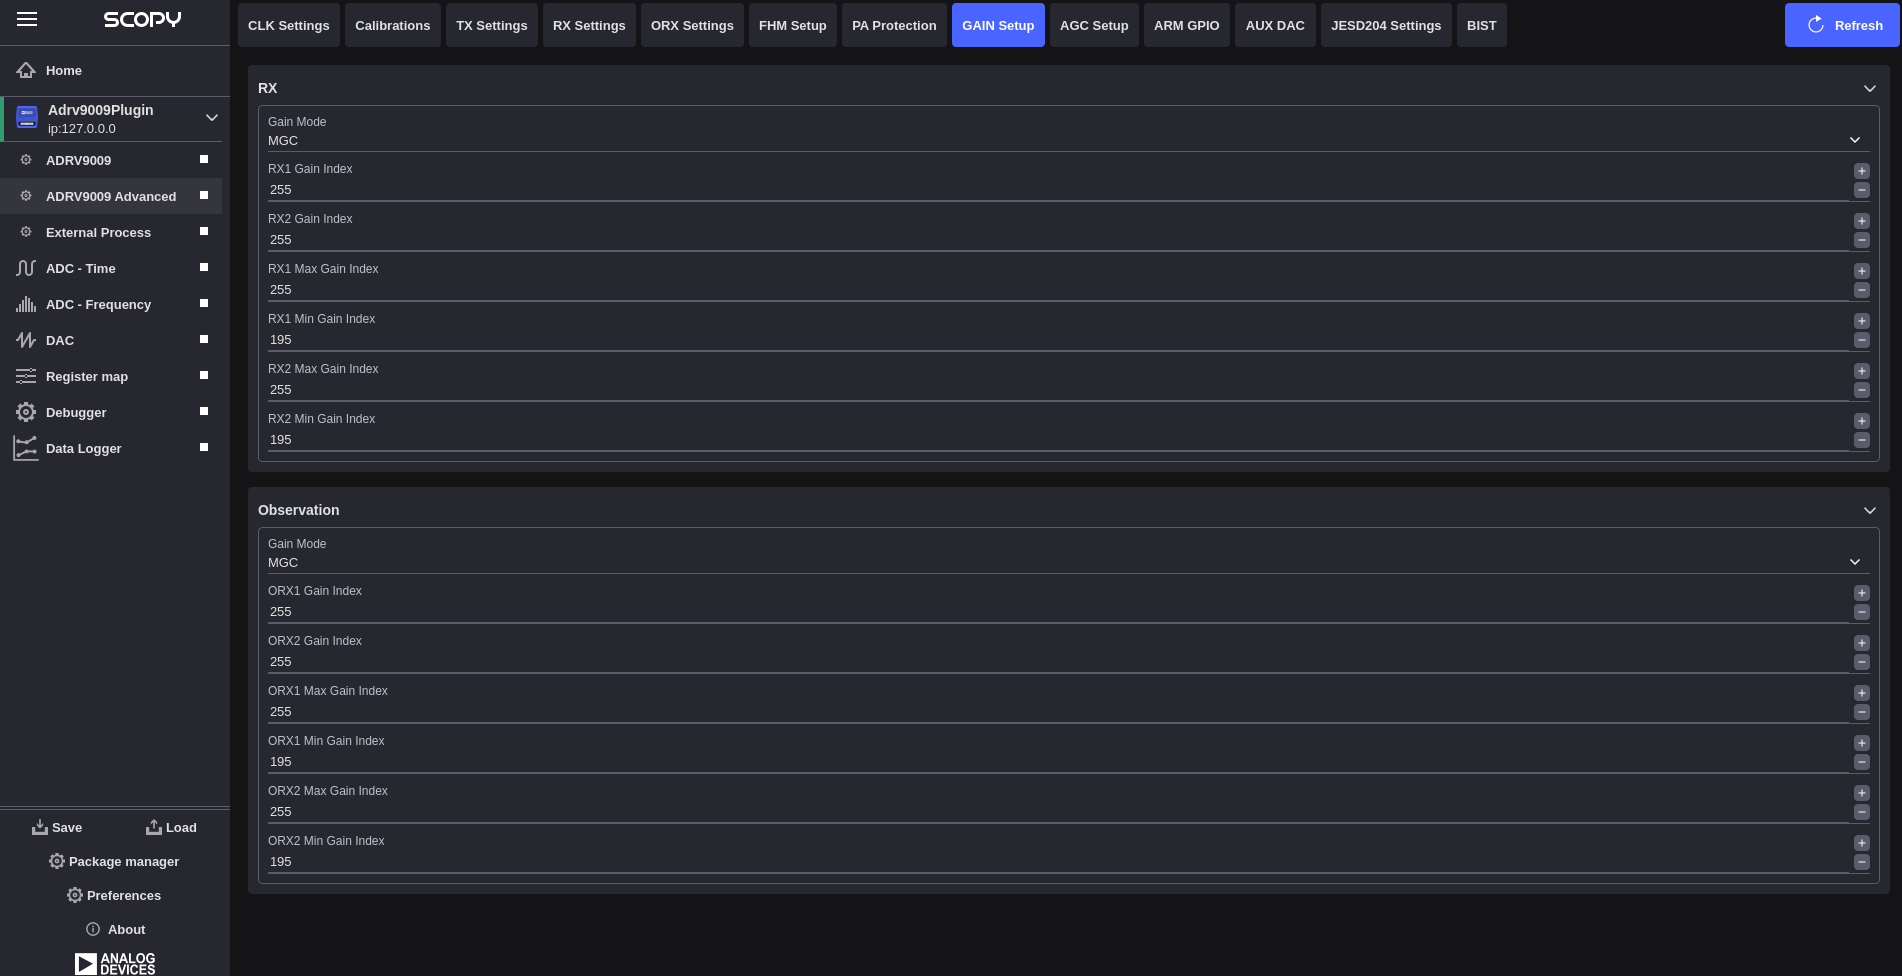Click the Refresh button
This screenshot has width=1902, height=976.
coord(1842,25)
